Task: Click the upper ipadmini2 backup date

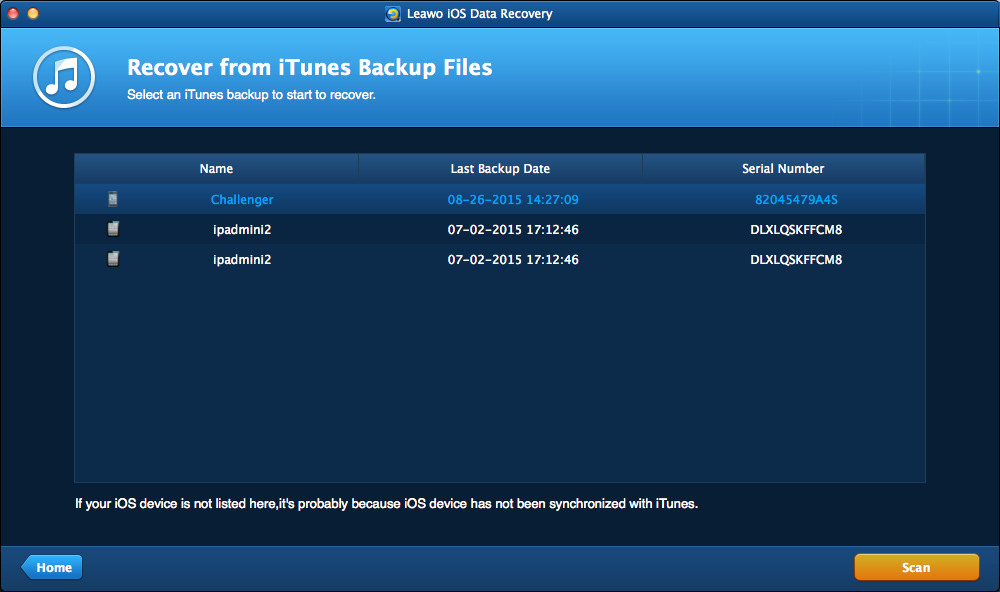Action: pyautogui.click(x=513, y=229)
